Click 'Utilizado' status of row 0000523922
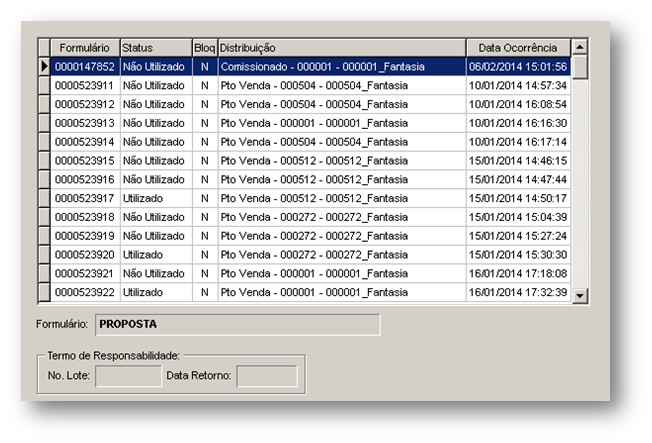652x443 pixels. click(x=156, y=292)
